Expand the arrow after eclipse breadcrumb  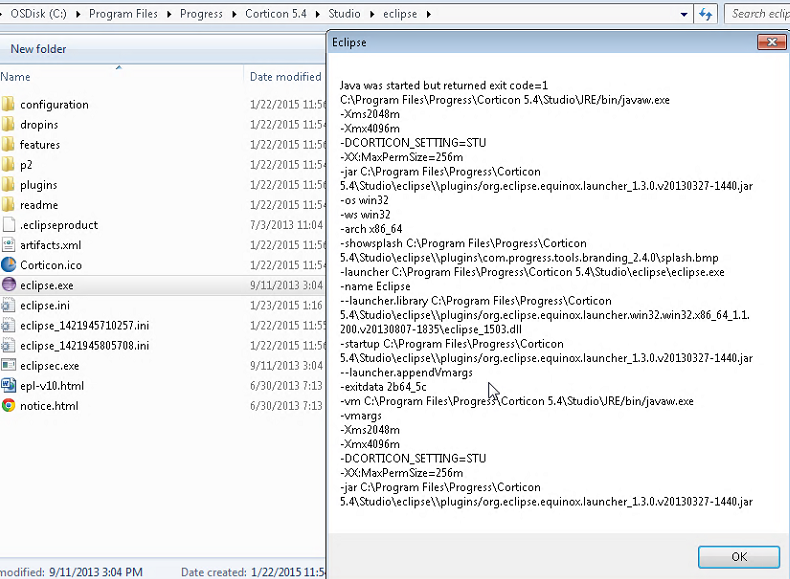point(429,14)
